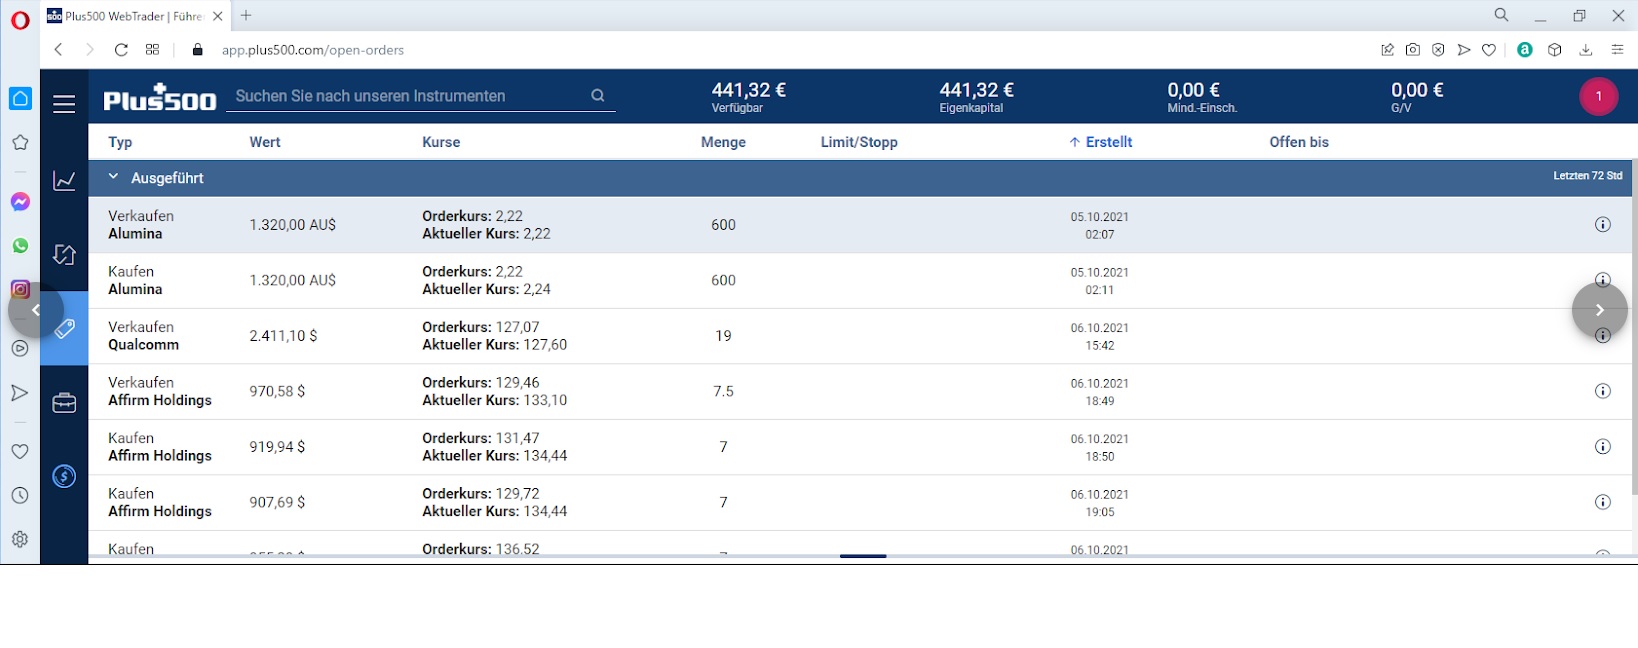Sort by the Typ column header
Image resolution: width=1638 pixels, height=648 pixels.
click(x=120, y=142)
